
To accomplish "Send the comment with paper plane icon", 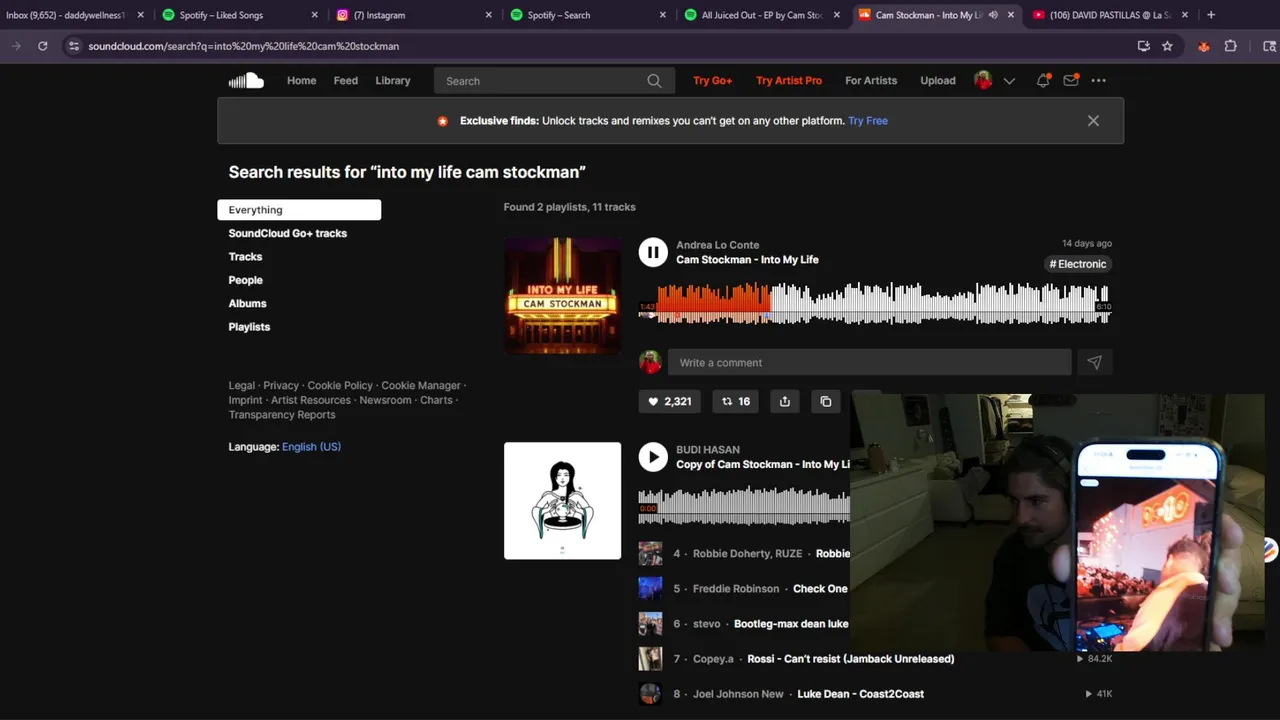I will [x=1095, y=363].
